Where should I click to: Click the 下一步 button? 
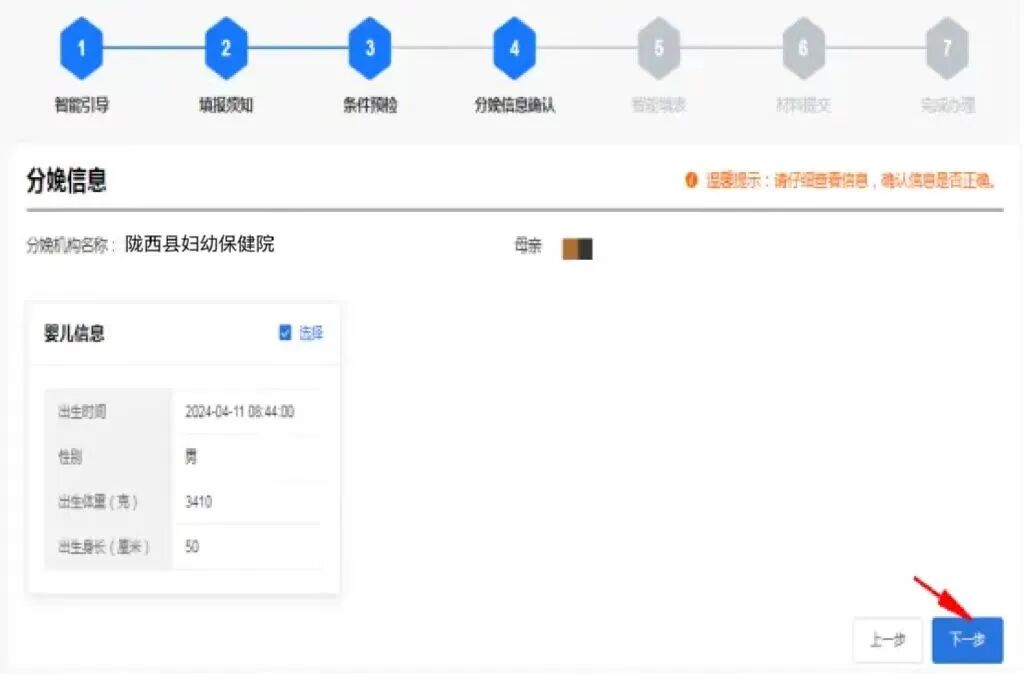(966, 641)
